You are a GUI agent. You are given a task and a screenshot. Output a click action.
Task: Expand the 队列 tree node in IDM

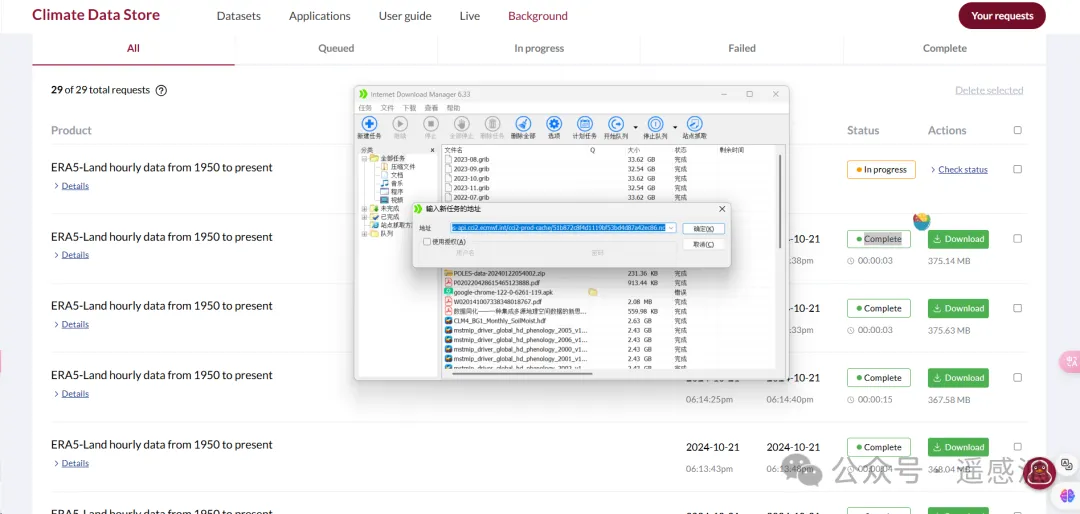(364, 233)
